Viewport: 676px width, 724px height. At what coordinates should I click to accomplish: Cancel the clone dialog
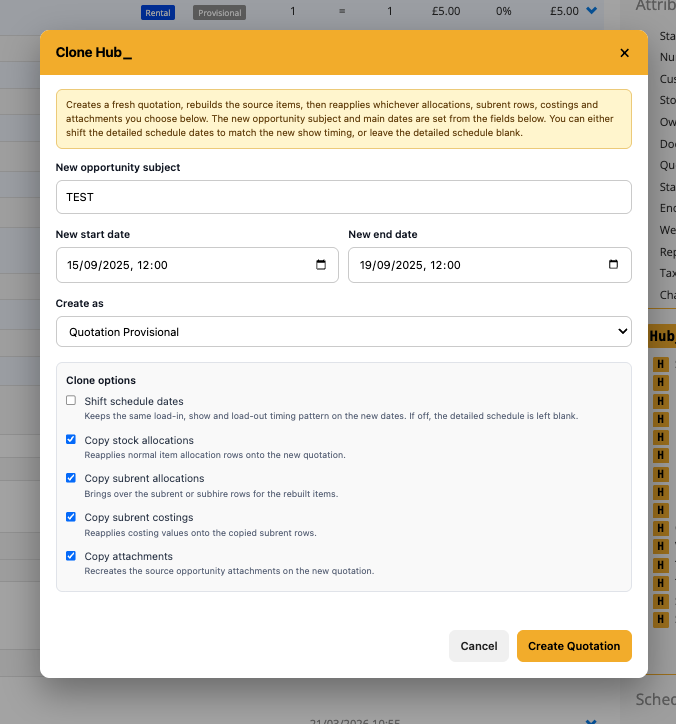point(479,646)
